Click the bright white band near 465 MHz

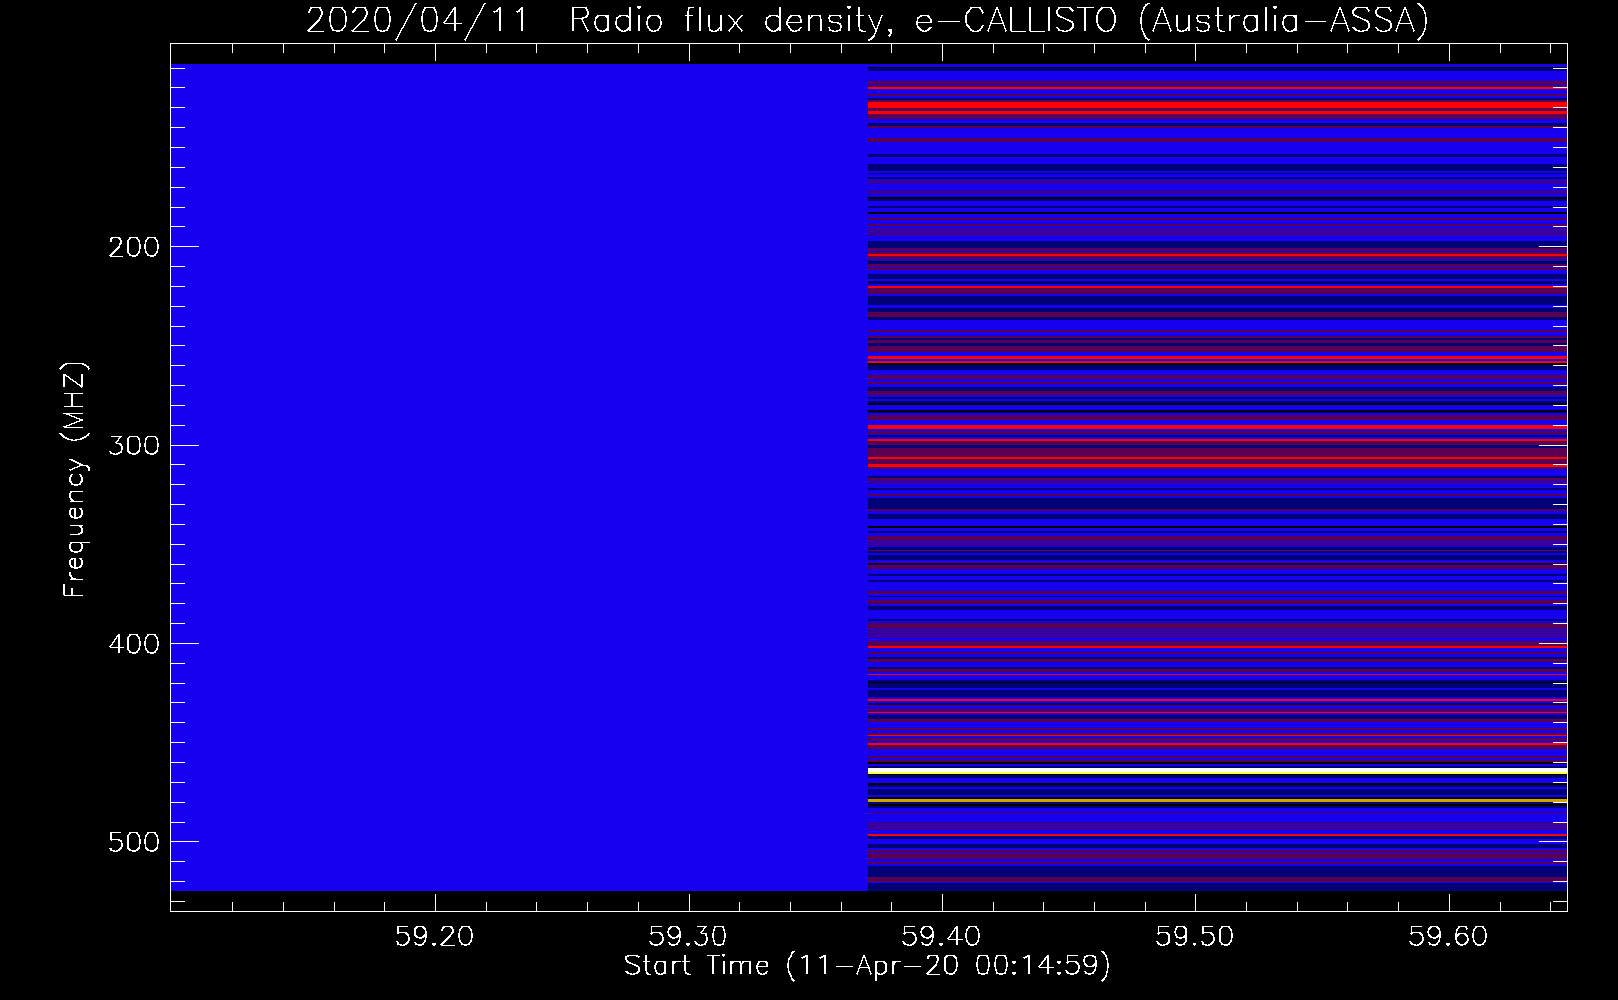pos(1217,771)
